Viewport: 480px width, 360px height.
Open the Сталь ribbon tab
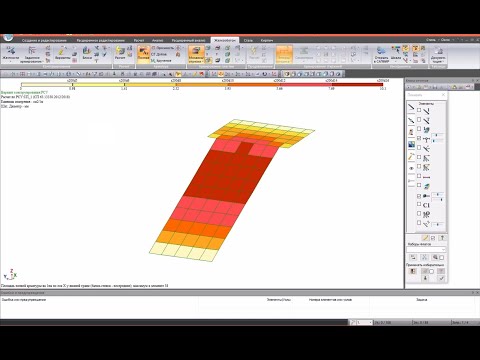pos(248,40)
